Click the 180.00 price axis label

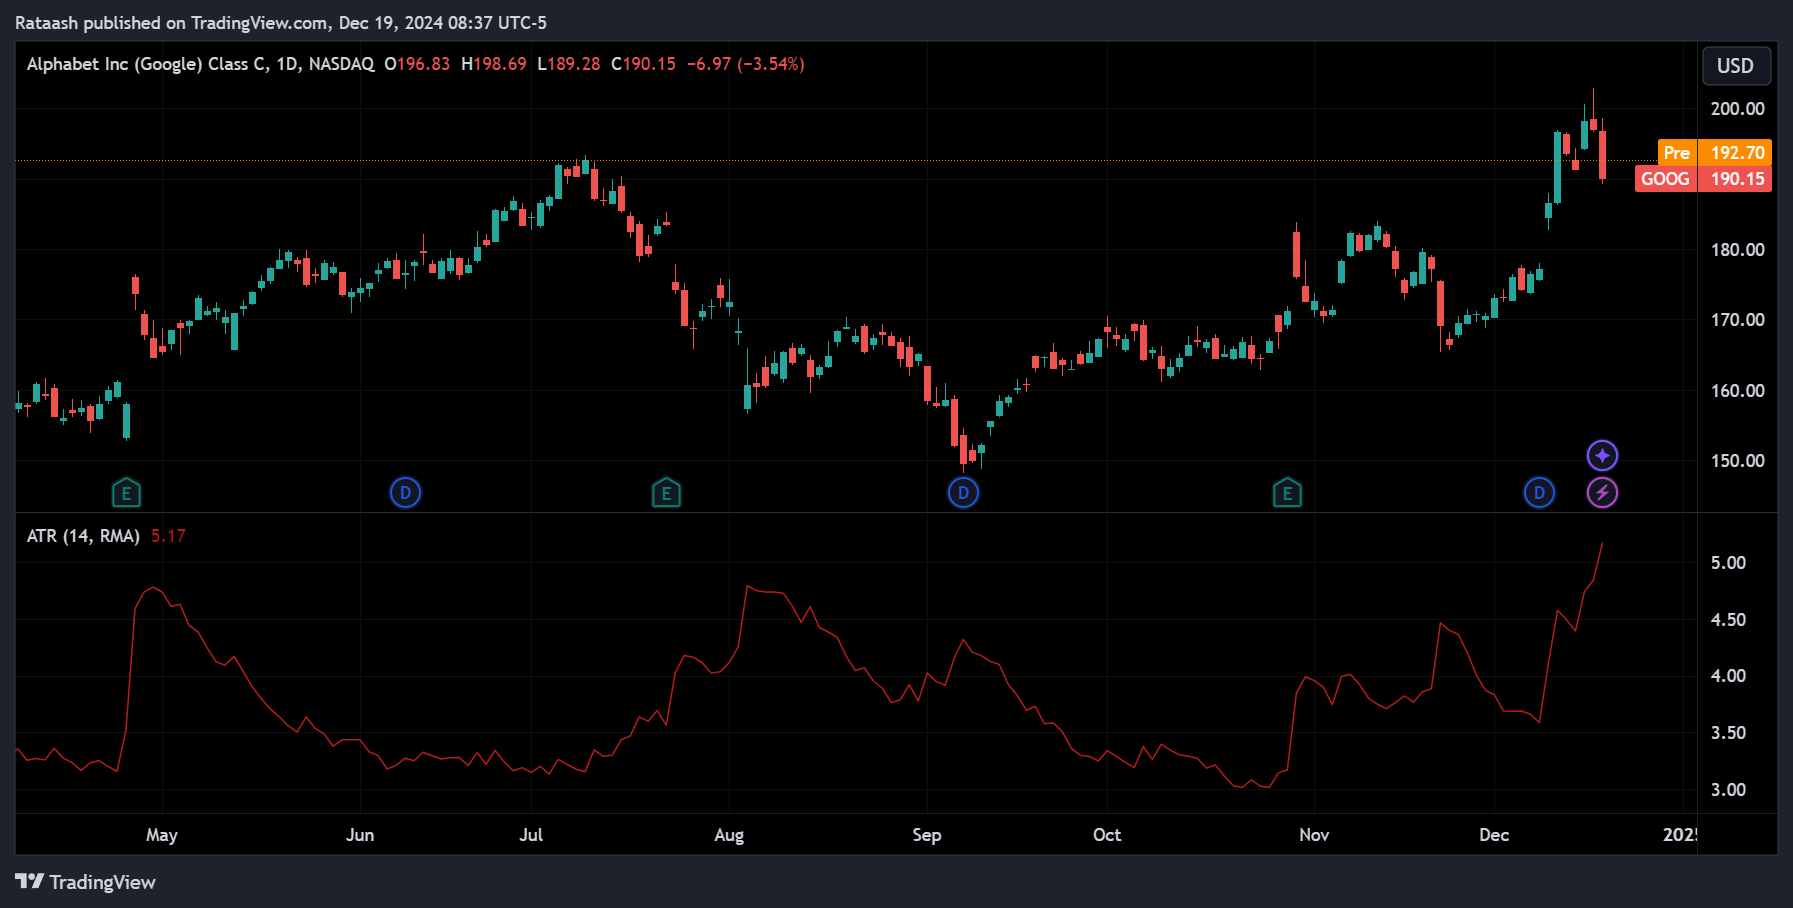1737,250
